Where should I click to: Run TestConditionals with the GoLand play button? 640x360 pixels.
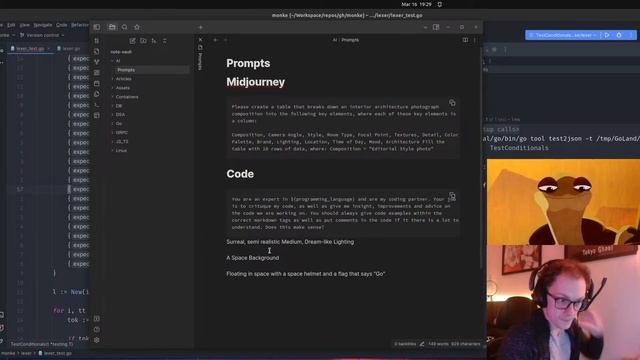[607, 35]
